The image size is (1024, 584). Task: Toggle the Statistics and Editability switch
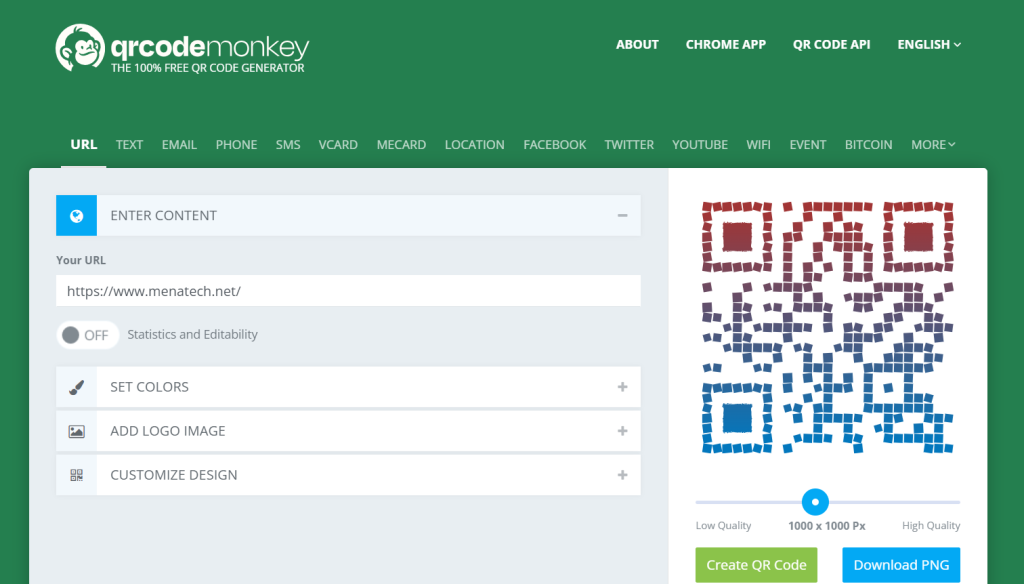point(87,335)
